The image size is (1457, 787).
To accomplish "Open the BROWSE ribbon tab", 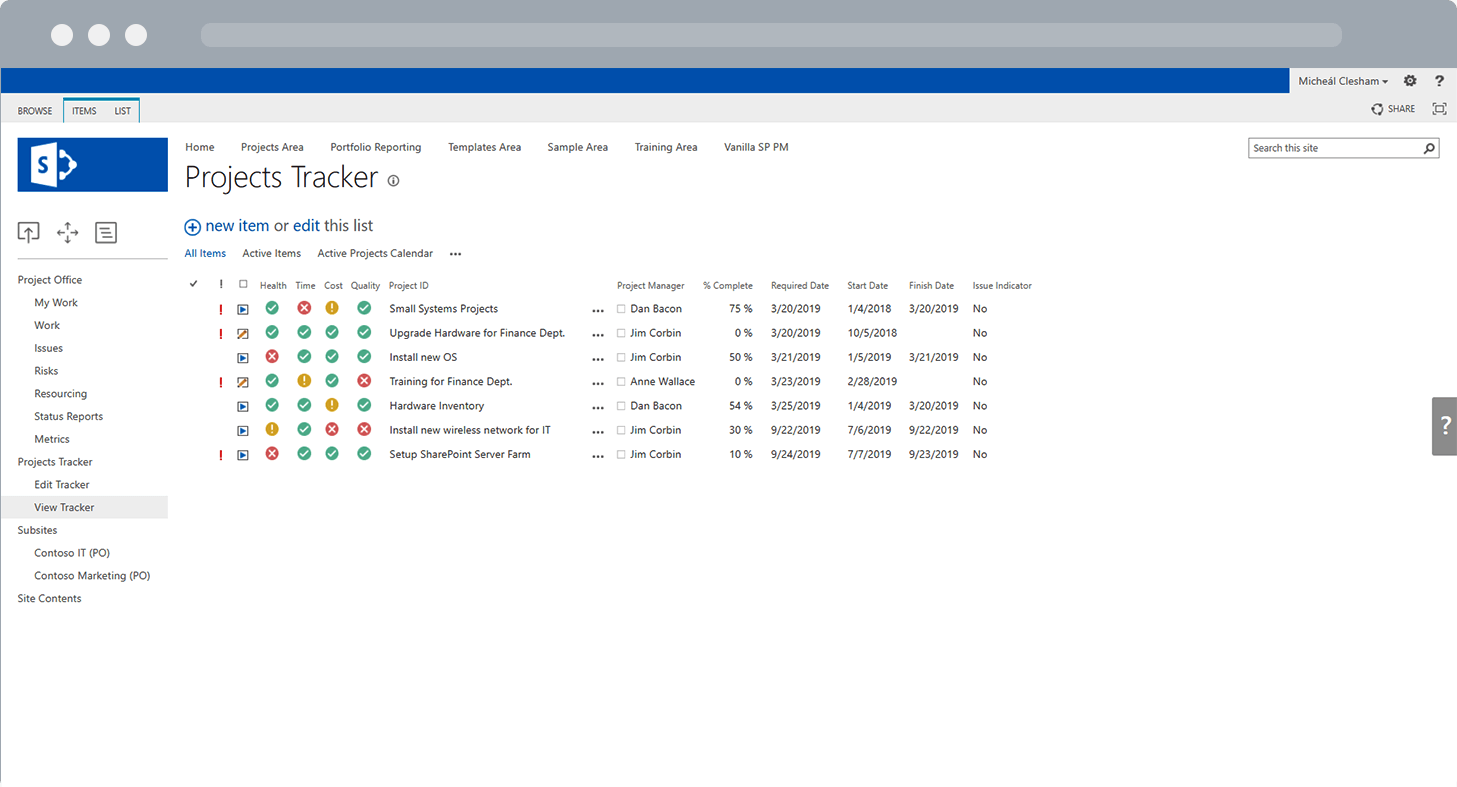I will click(x=35, y=111).
